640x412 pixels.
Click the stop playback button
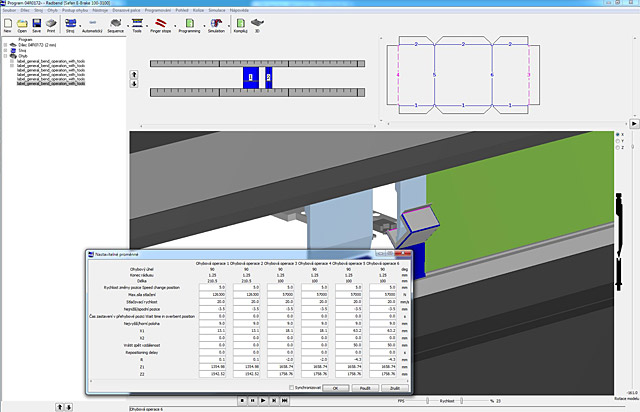click(242, 401)
